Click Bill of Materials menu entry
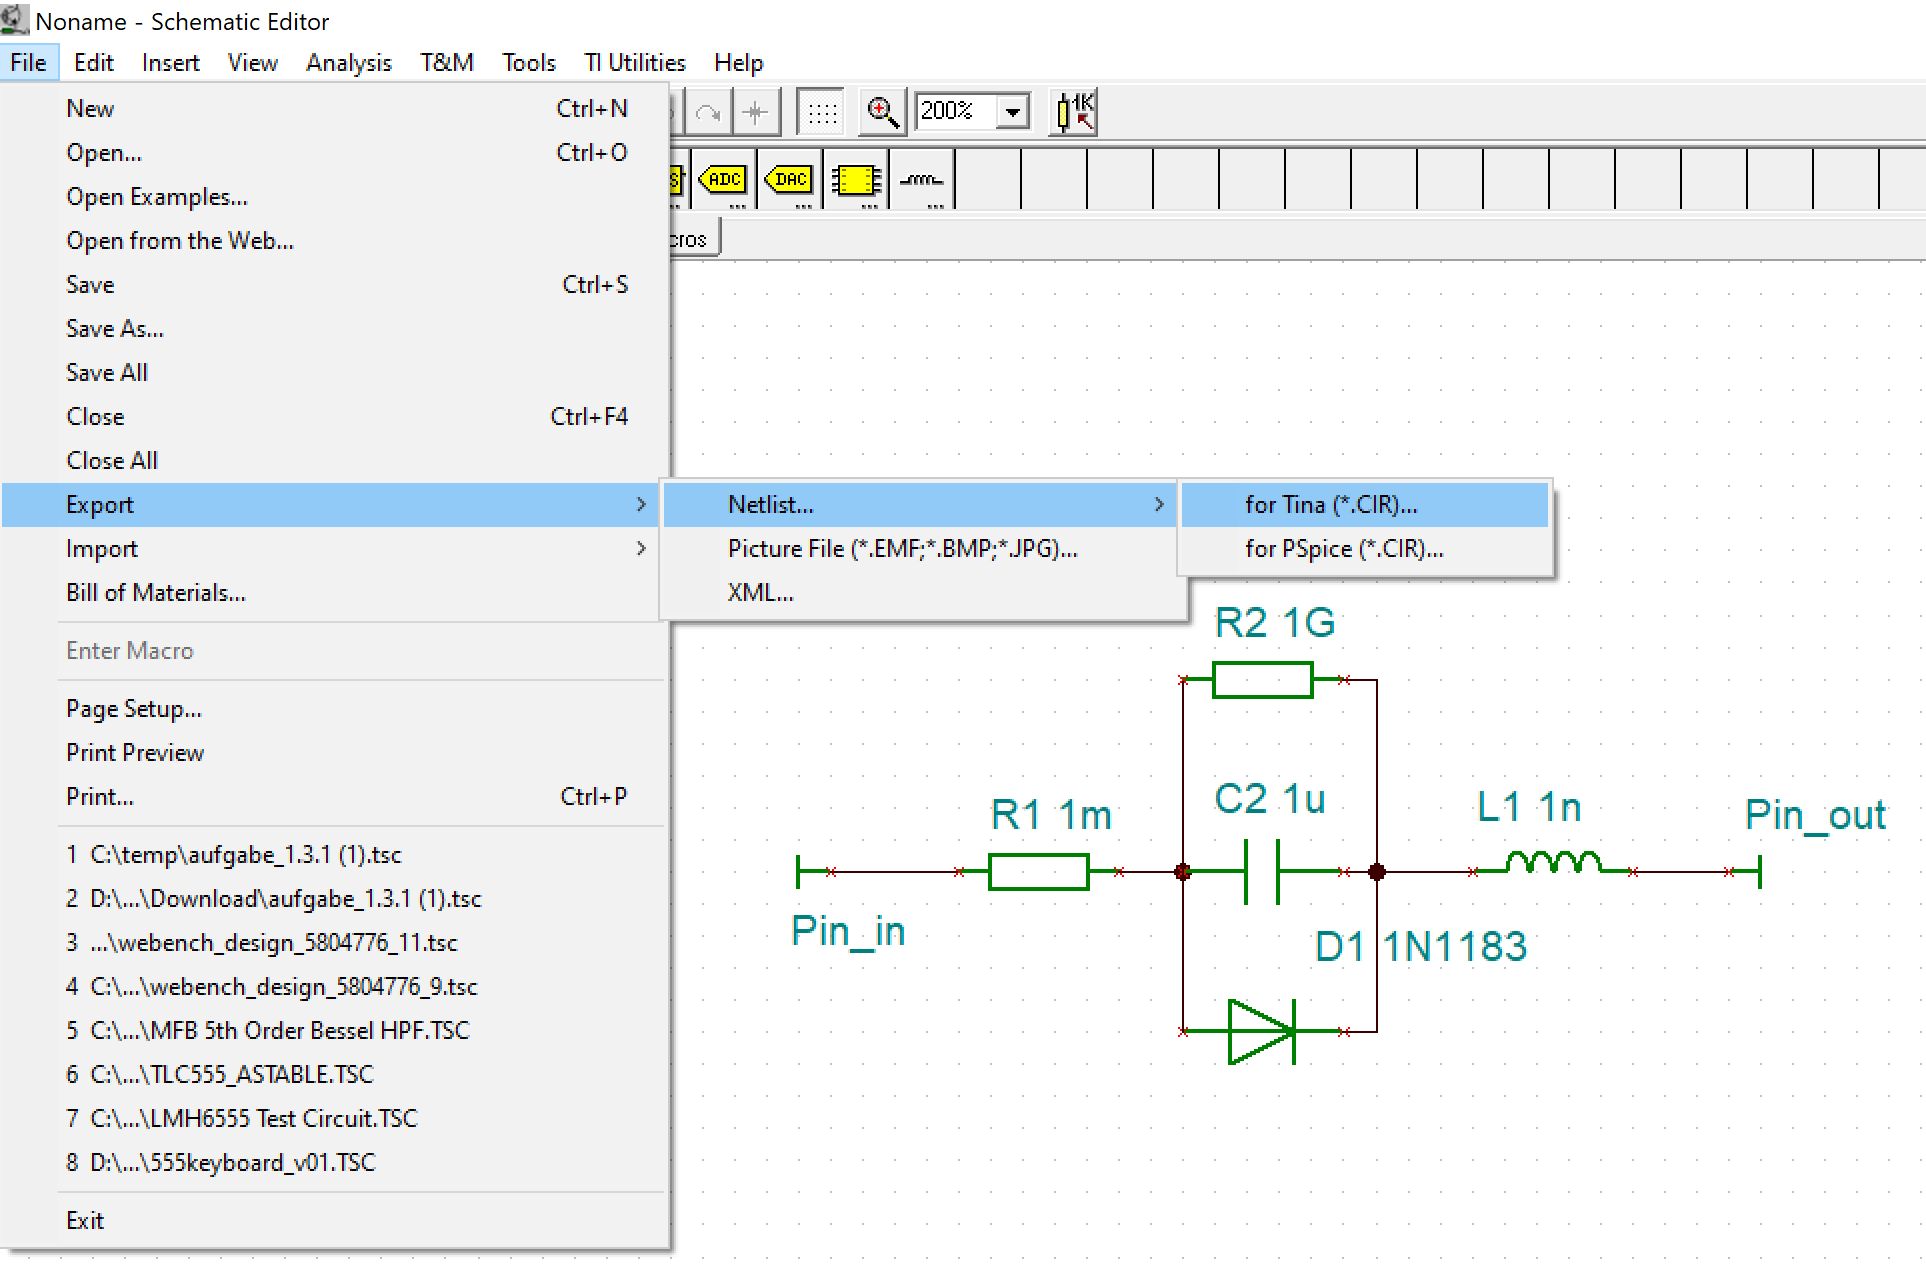This screenshot has height=1269, width=1926. (x=156, y=592)
